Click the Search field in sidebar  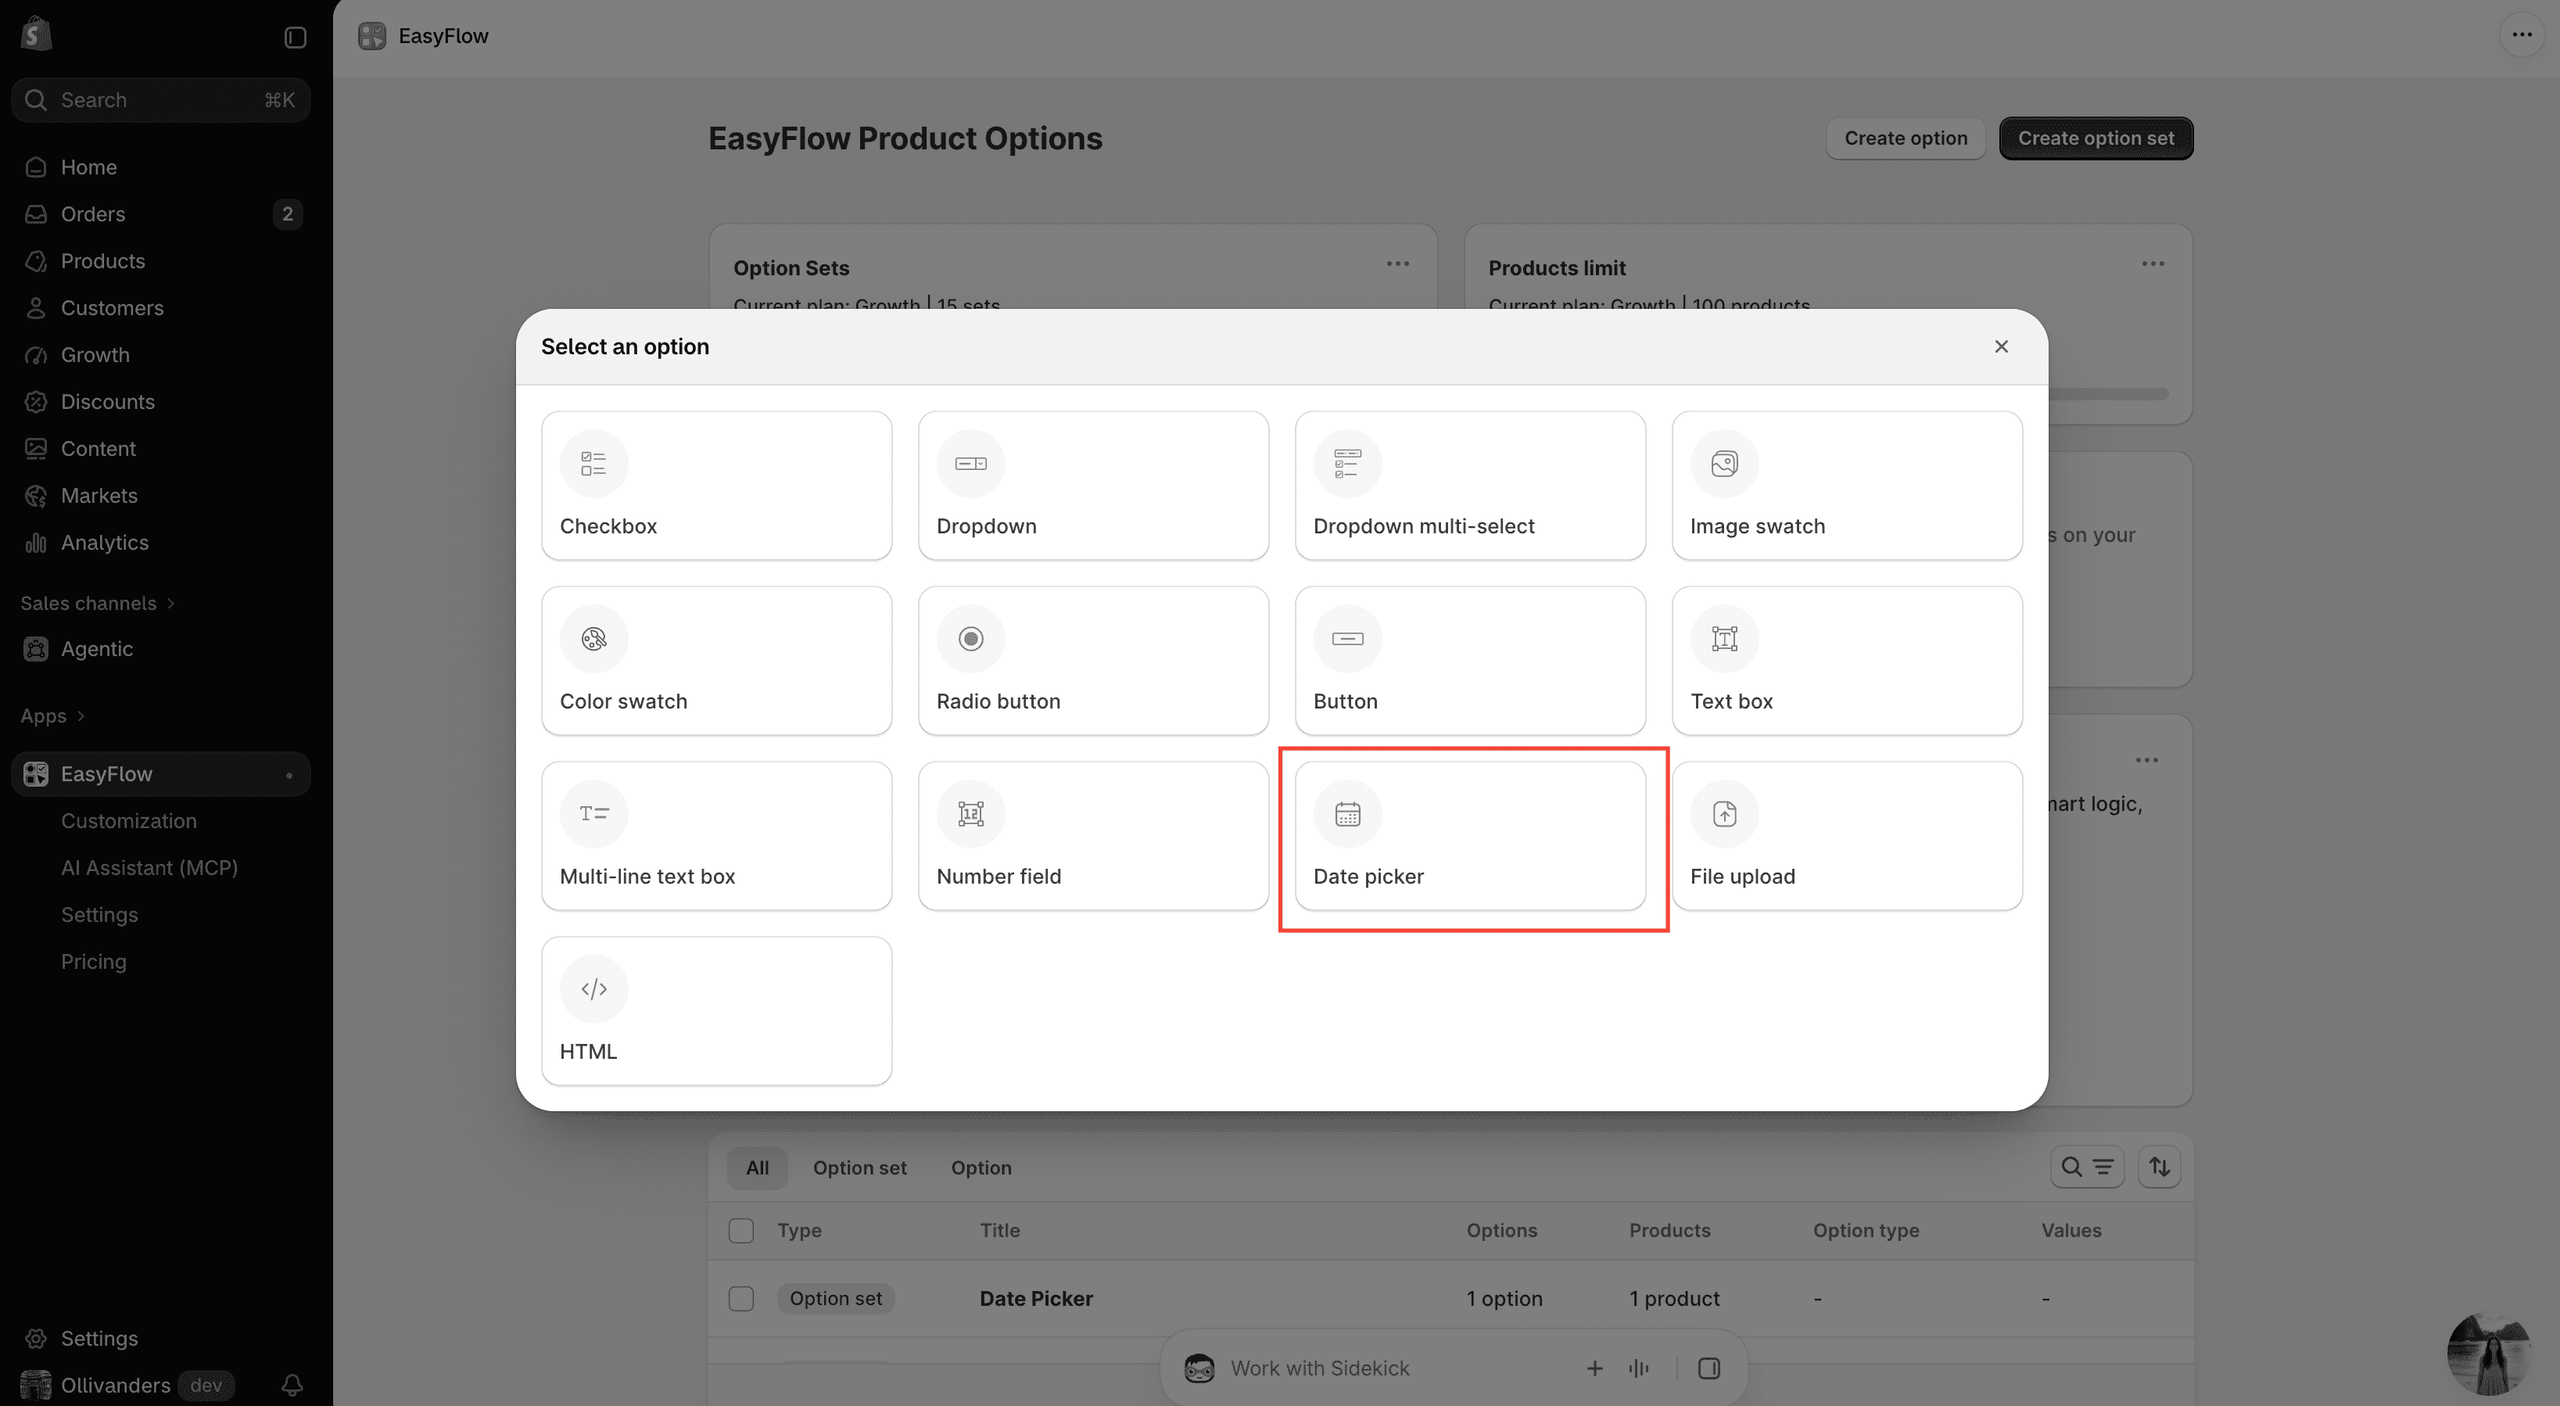point(161,100)
